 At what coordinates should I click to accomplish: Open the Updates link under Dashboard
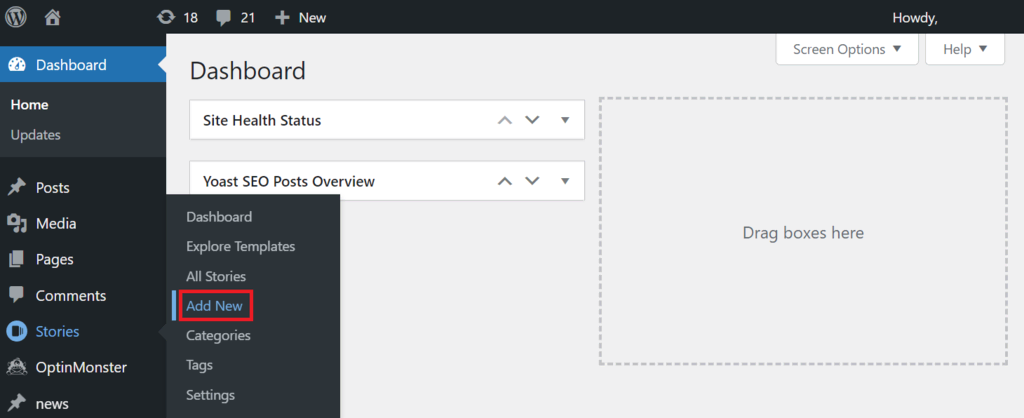tap(36, 135)
